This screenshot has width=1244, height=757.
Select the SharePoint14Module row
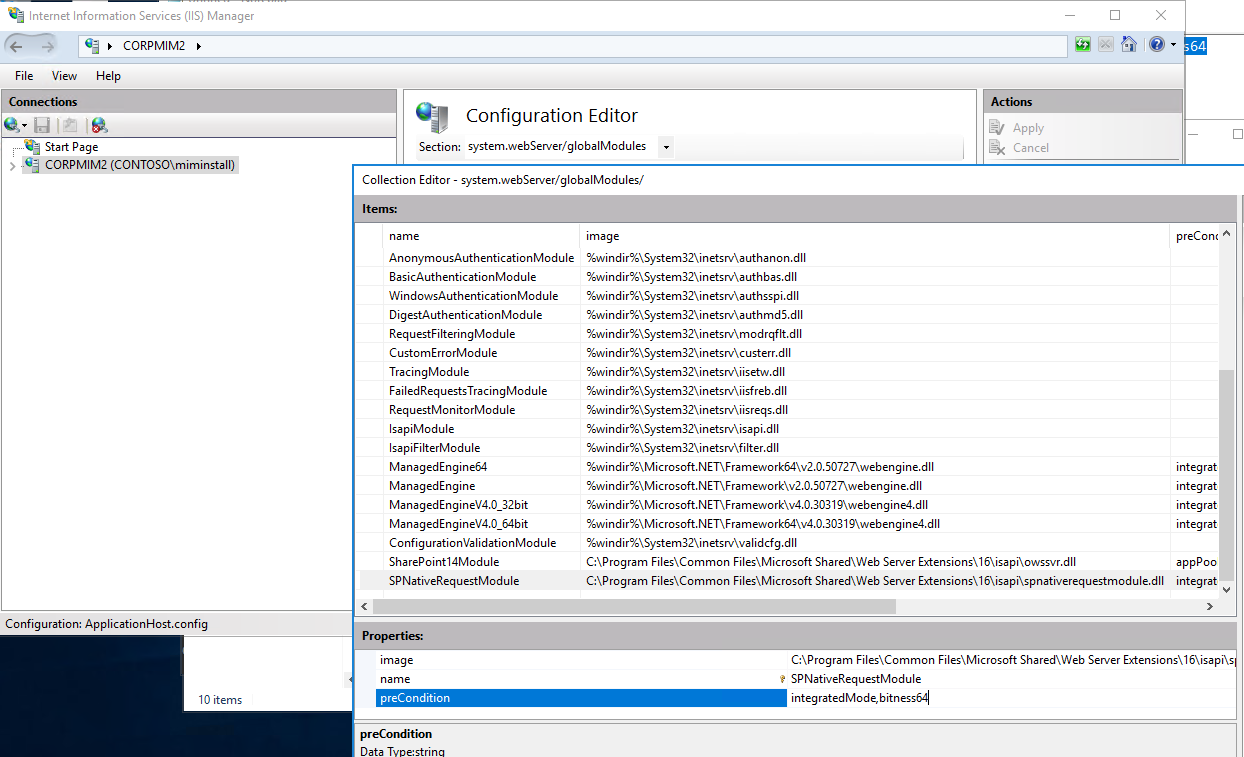(x=788, y=562)
